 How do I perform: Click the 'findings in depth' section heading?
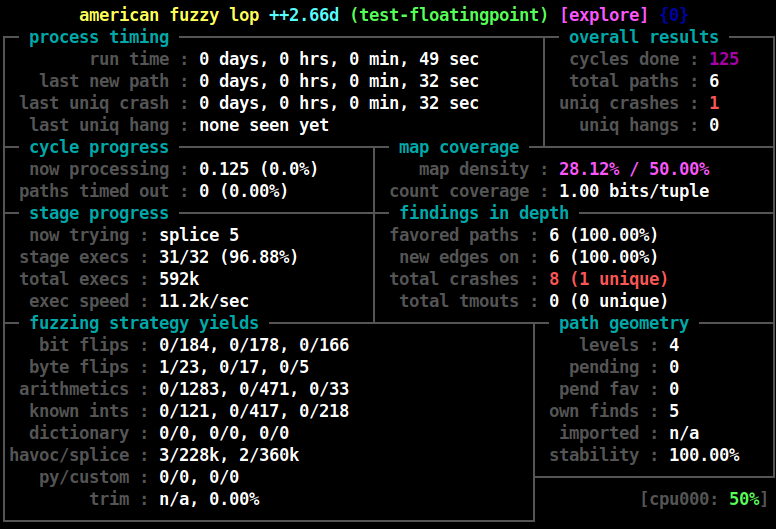click(484, 213)
